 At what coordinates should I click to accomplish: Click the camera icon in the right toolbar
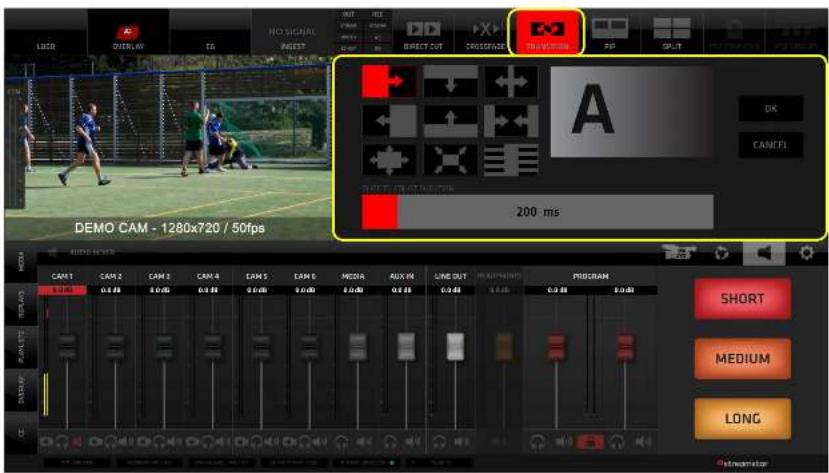click(678, 253)
